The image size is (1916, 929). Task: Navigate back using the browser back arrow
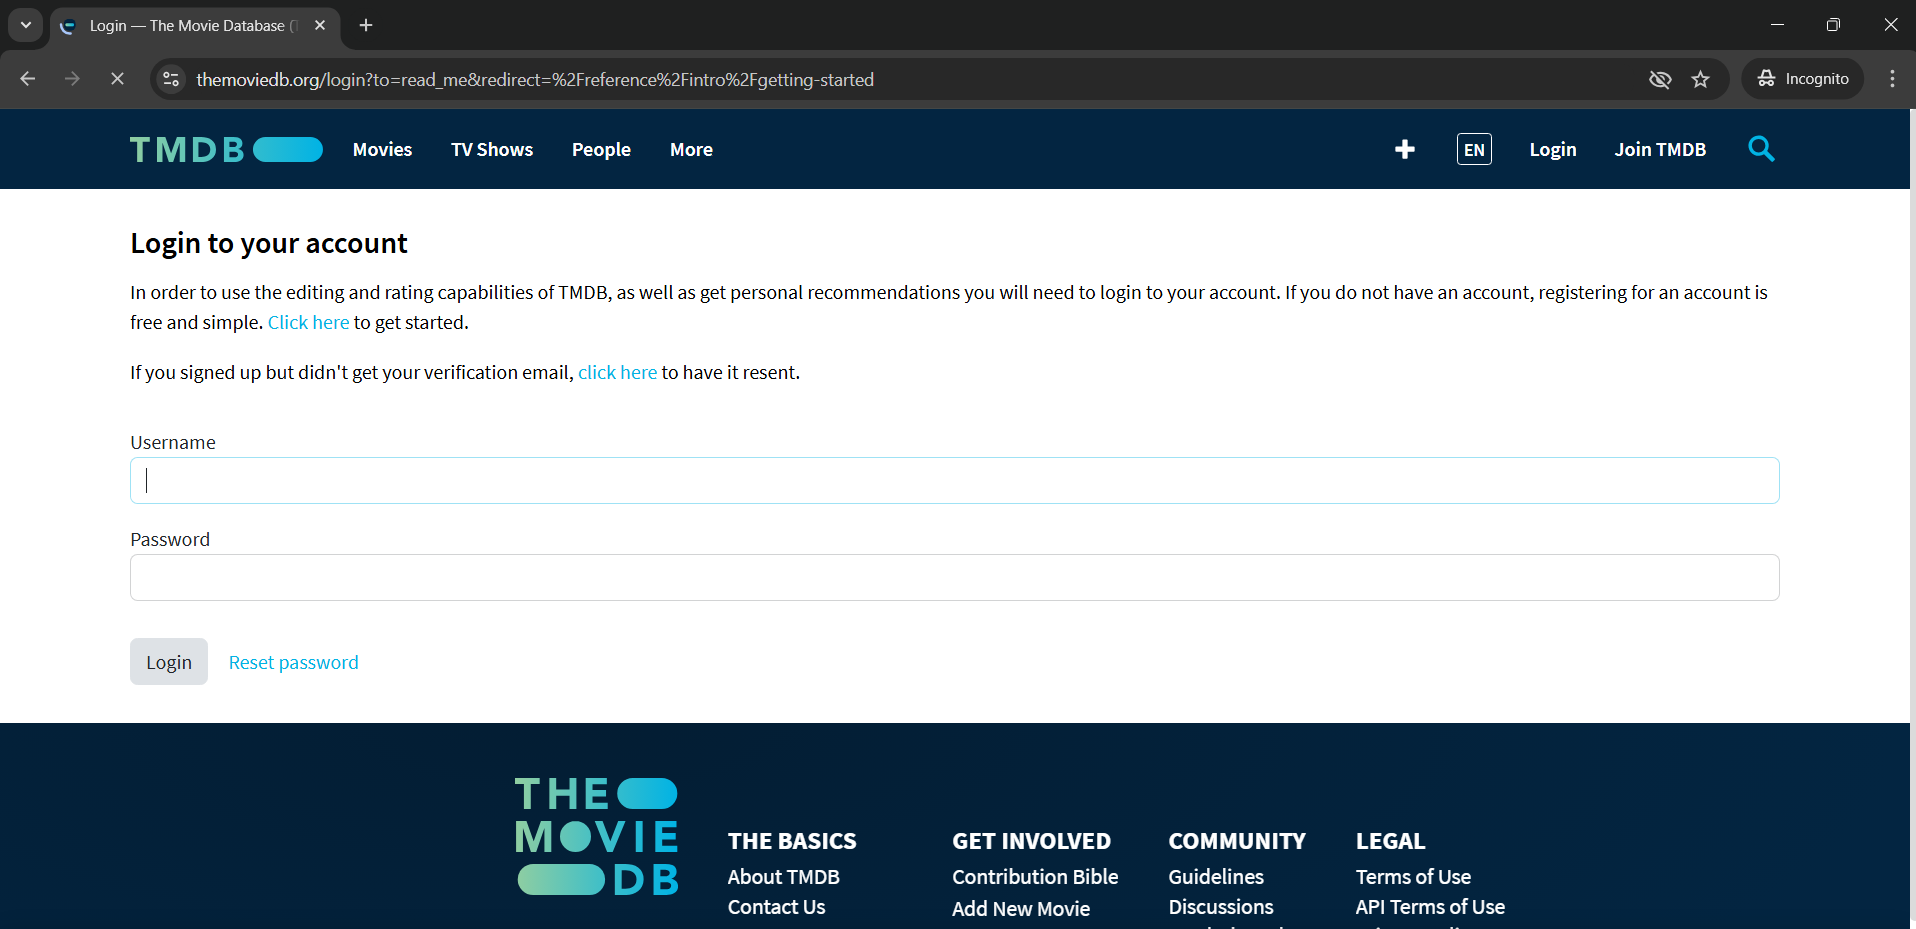click(27, 79)
